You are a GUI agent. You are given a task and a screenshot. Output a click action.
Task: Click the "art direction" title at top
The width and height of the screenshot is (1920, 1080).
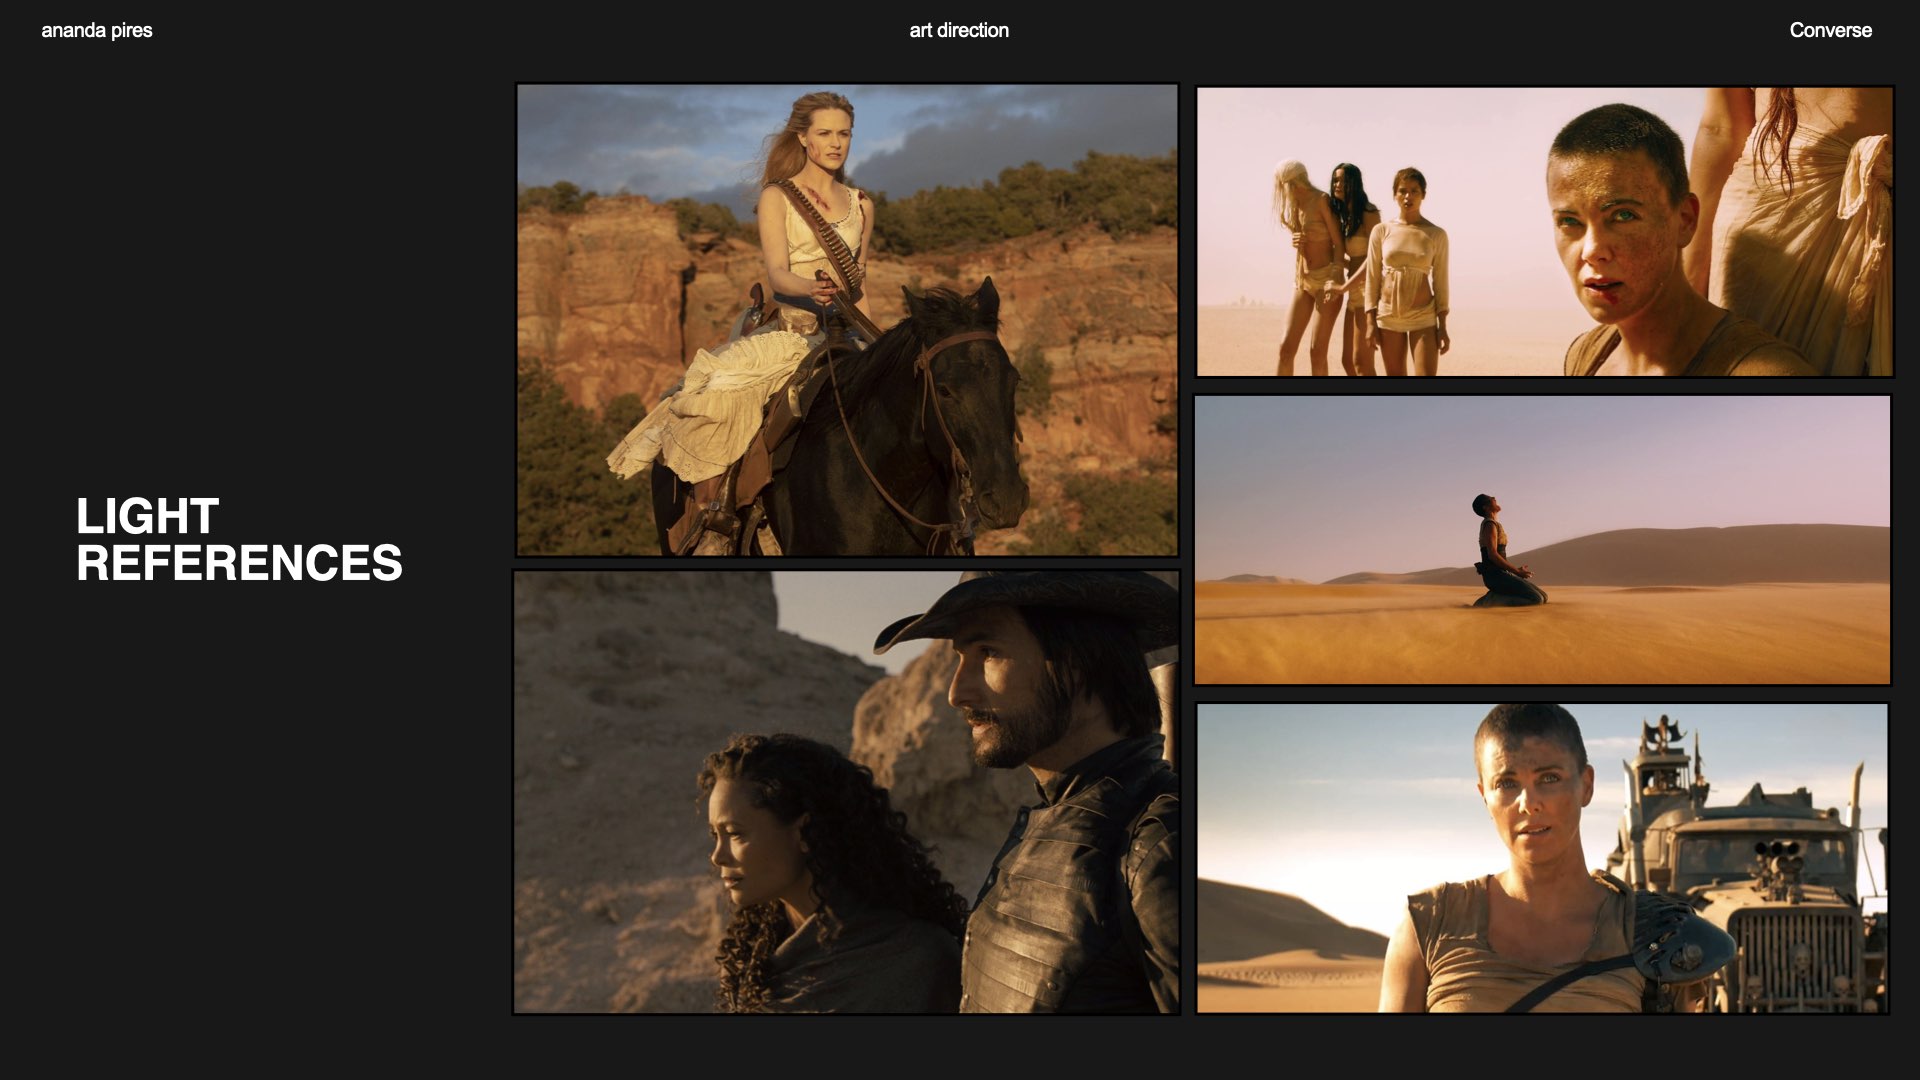tap(958, 30)
